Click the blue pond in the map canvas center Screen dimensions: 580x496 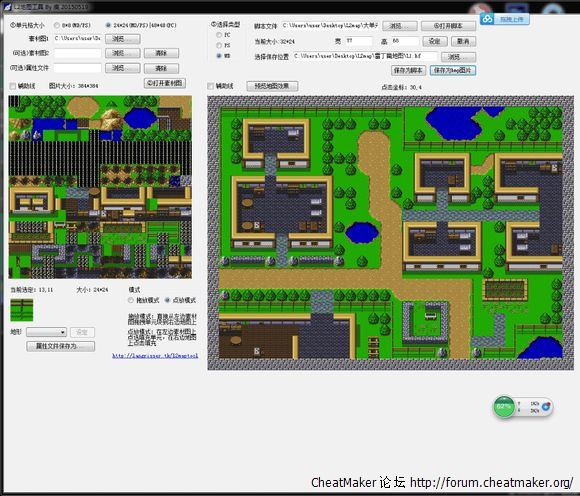pyautogui.click(x=362, y=233)
